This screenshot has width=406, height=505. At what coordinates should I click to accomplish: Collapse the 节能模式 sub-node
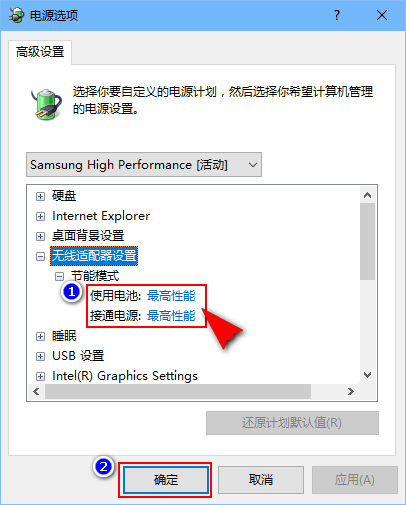[x=59, y=276]
